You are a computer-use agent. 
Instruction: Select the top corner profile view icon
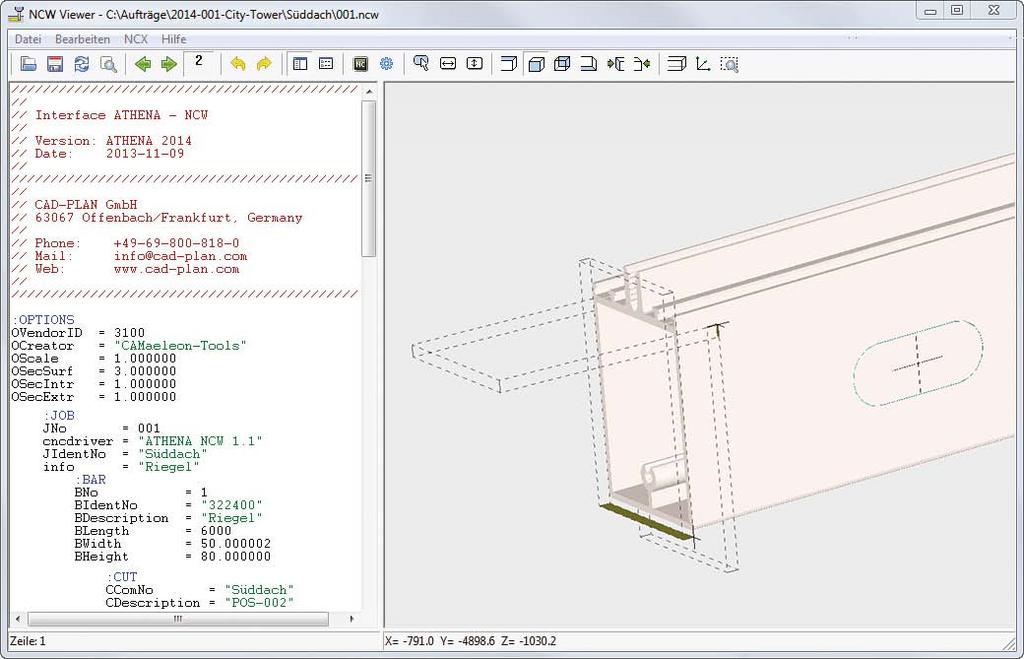(x=509, y=64)
